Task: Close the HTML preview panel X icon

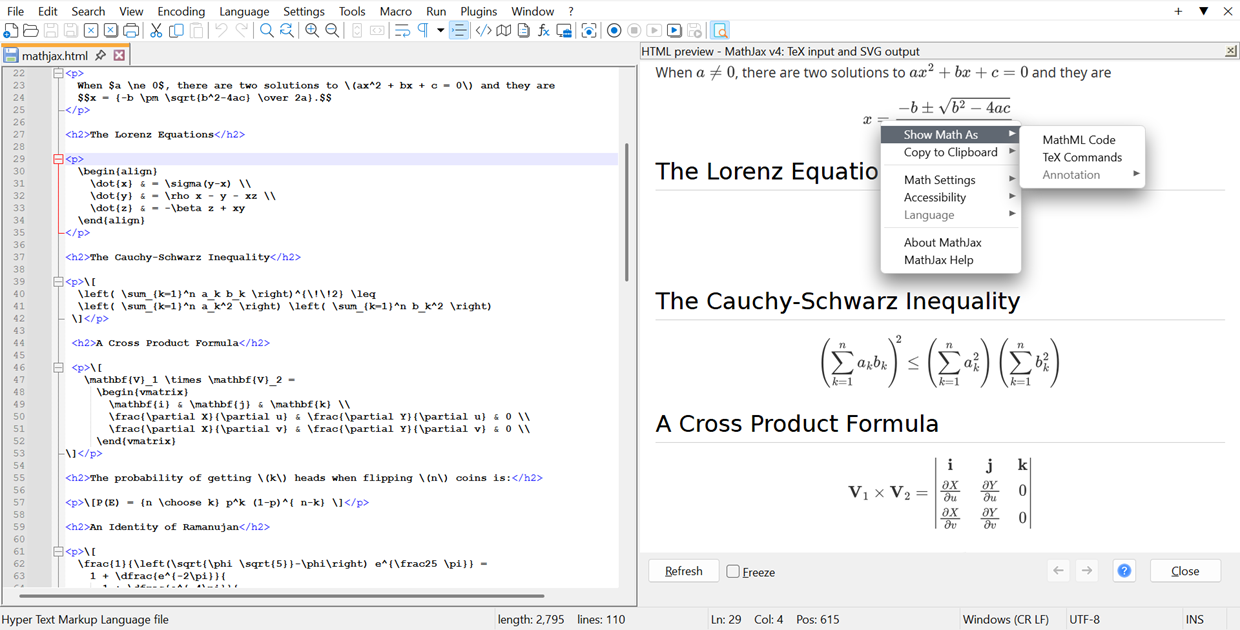Action: tap(1231, 51)
